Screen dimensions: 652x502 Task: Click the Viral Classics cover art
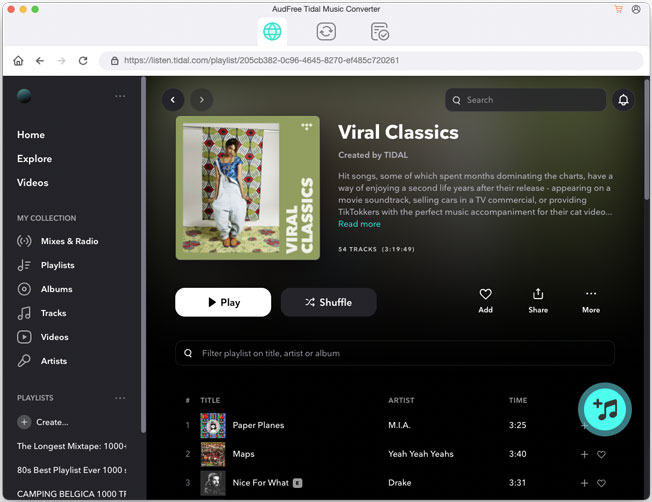coord(248,188)
